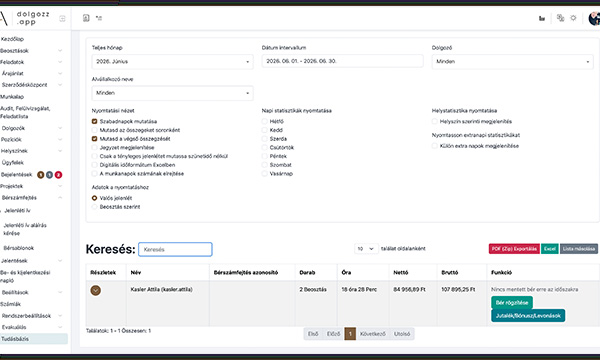Click the Bér rögzítése button
Image resolution: width=600 pixels, height=360 pixels.
[512, 303]
